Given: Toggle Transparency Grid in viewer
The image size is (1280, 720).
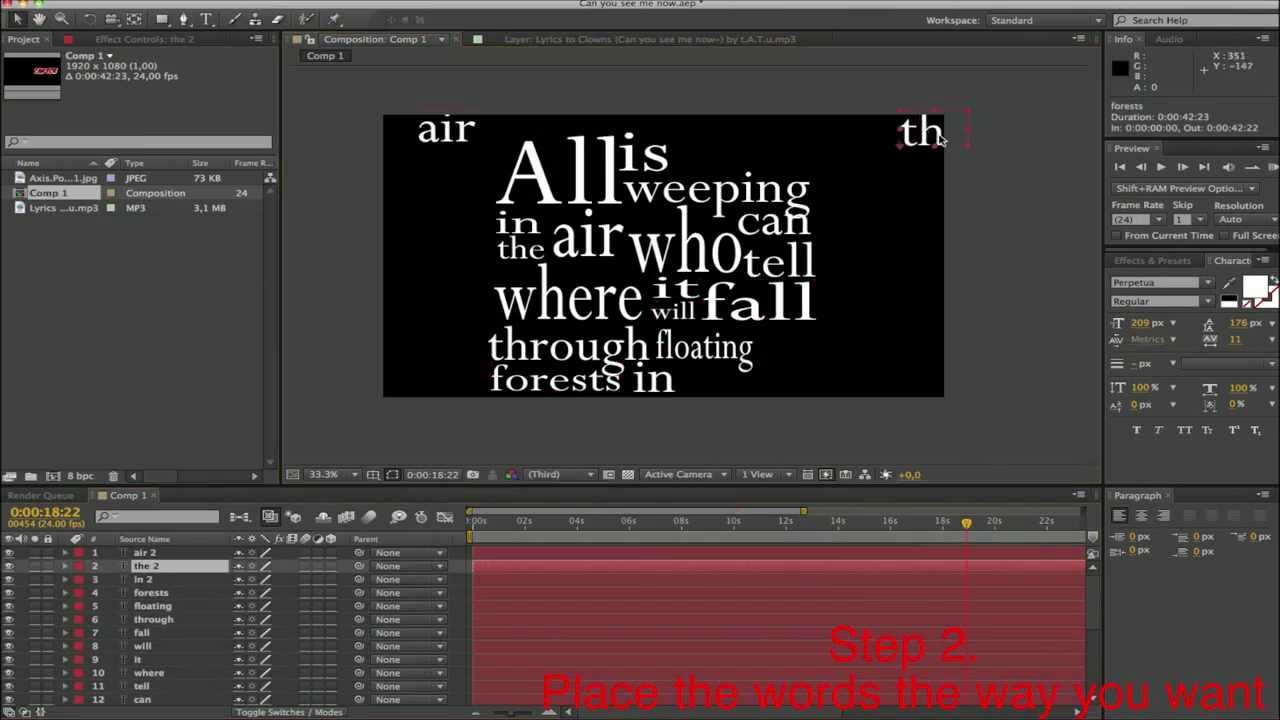Looking at the screenshot, I should pyautogui.click(x=628, y=475).
